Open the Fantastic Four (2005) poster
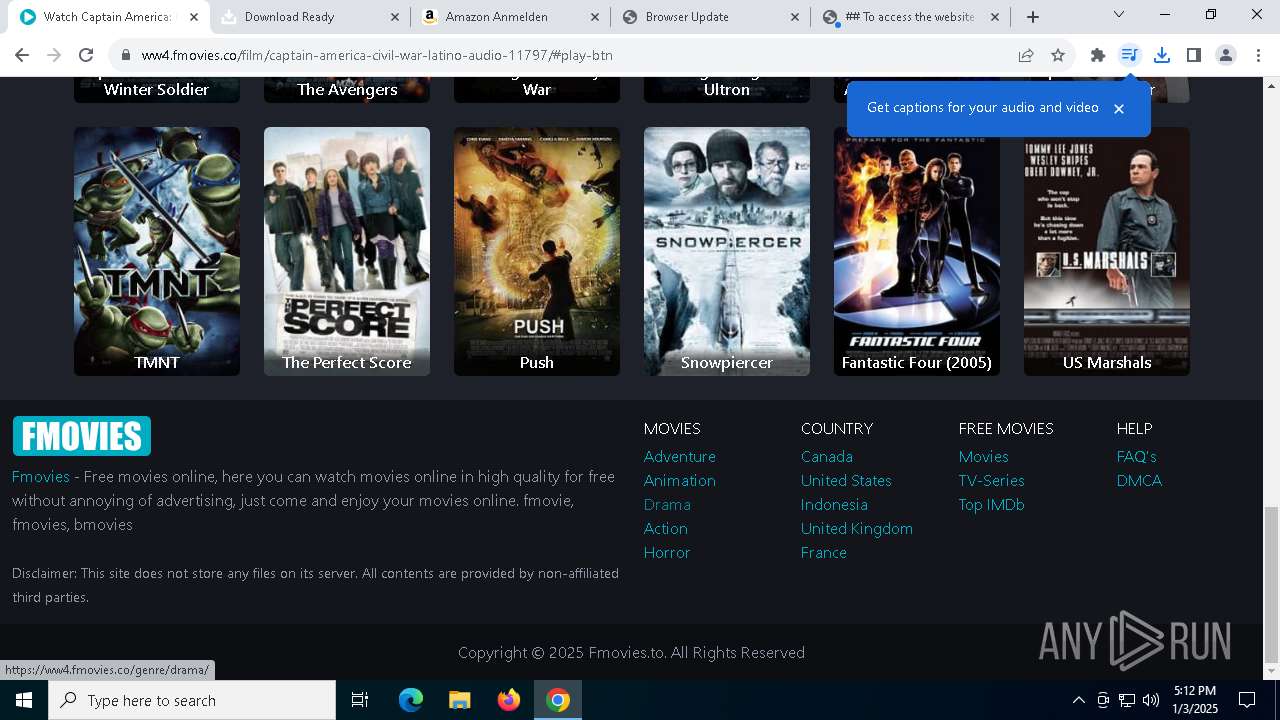The image size is (1280, 720). [x=917, y=251]
